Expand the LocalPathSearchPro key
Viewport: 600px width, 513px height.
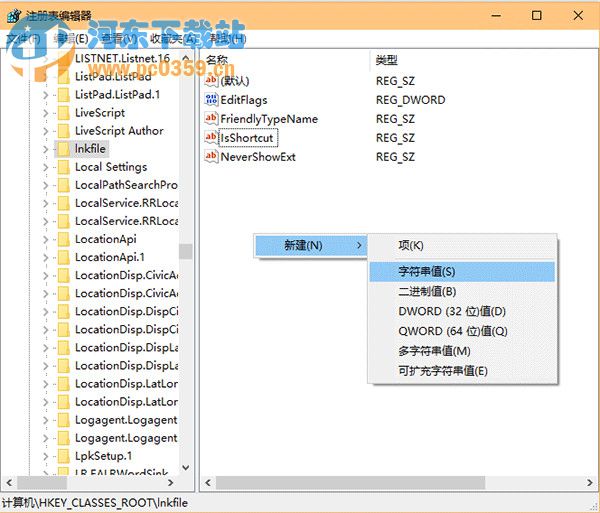coord(46,185)
